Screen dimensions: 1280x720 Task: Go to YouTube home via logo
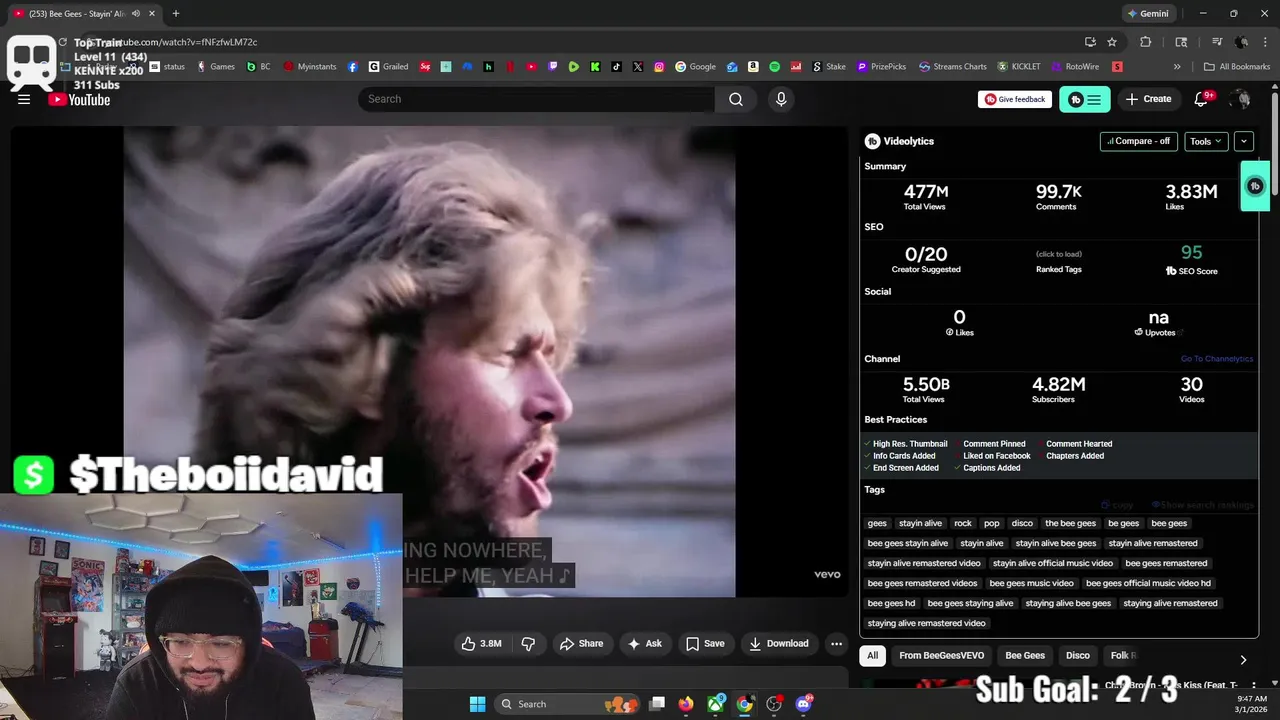(79, 99)
